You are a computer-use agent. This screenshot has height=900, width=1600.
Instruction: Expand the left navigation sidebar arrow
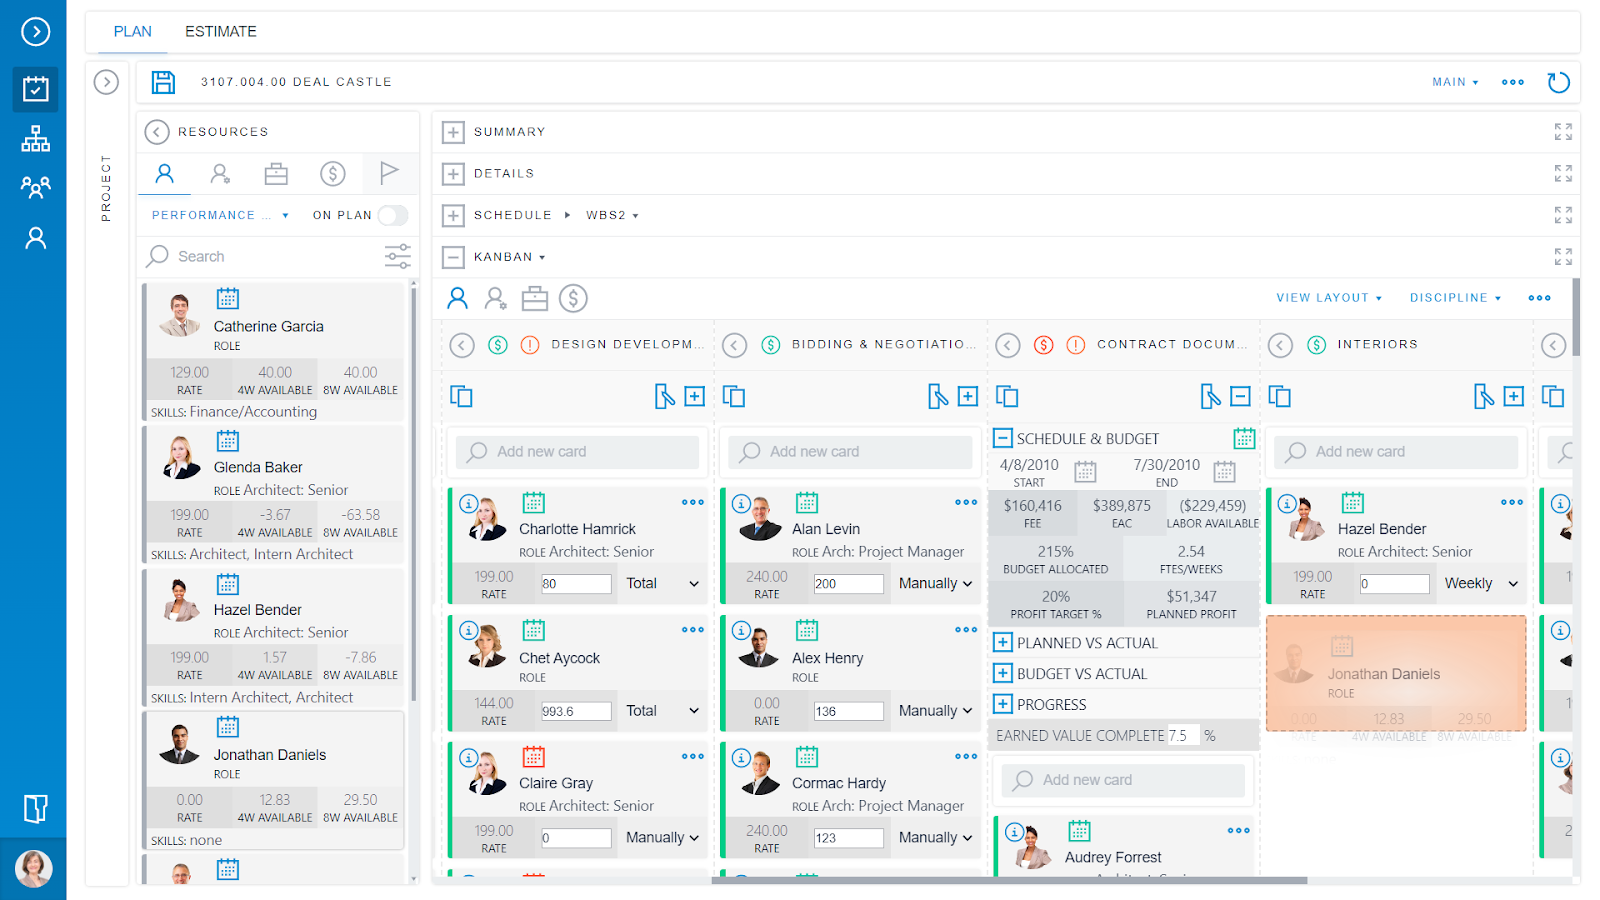(x=35, y=32)
